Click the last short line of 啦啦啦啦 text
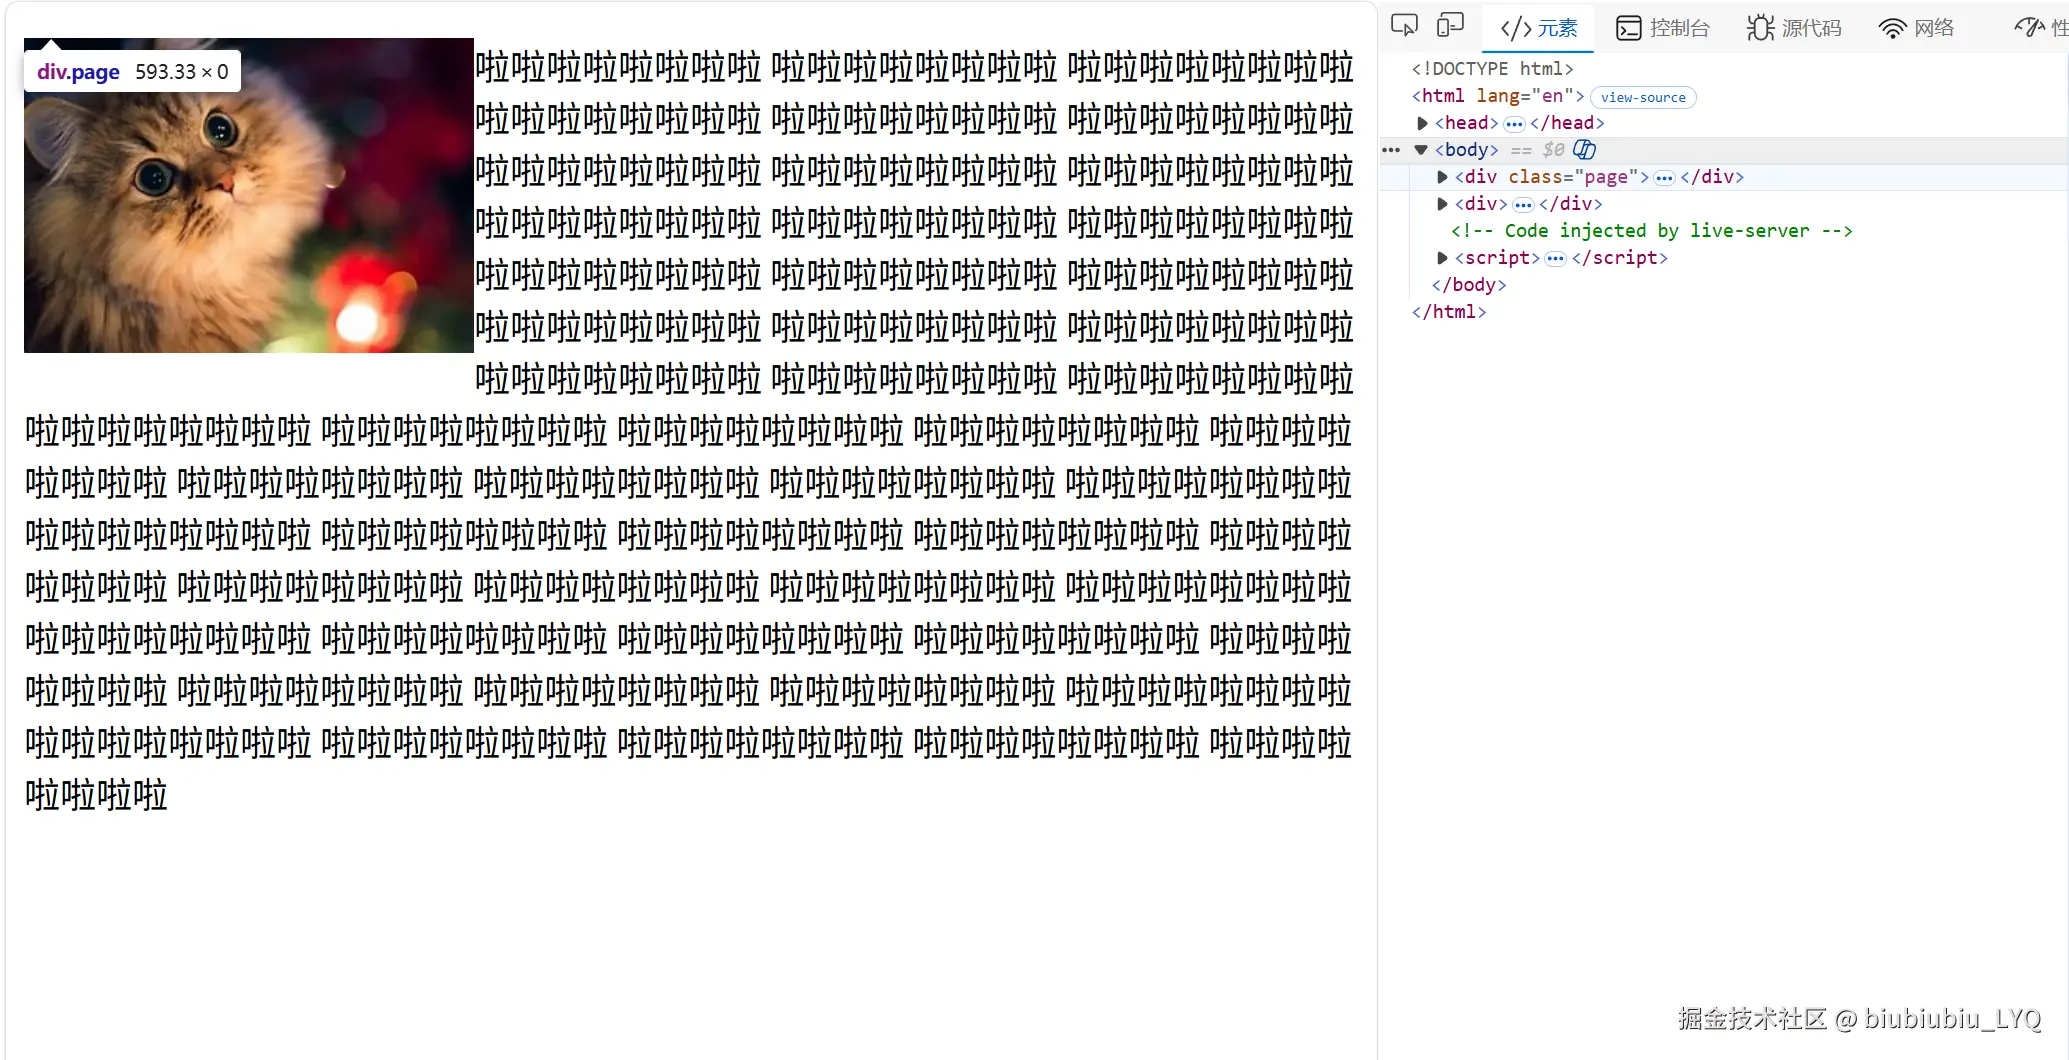This screenshot has height=1060, width=2069. tap(96, 796)
